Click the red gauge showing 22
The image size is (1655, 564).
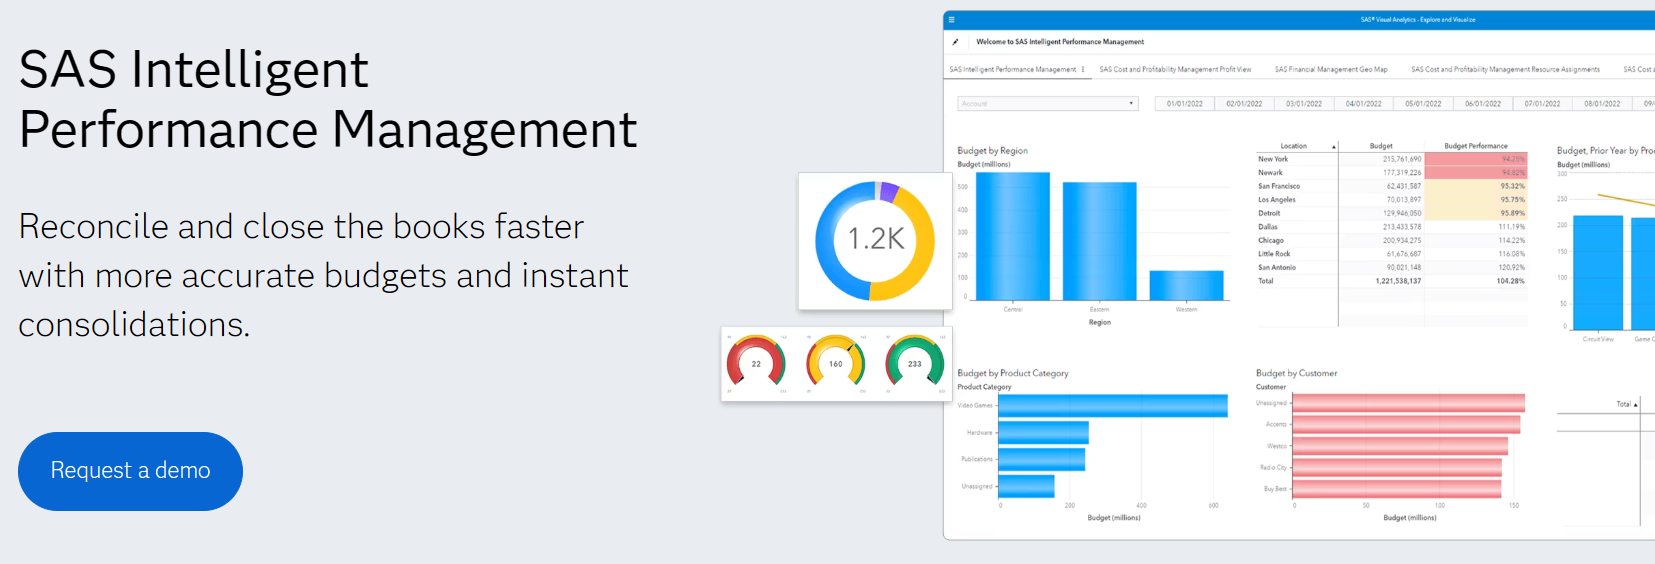756,363
